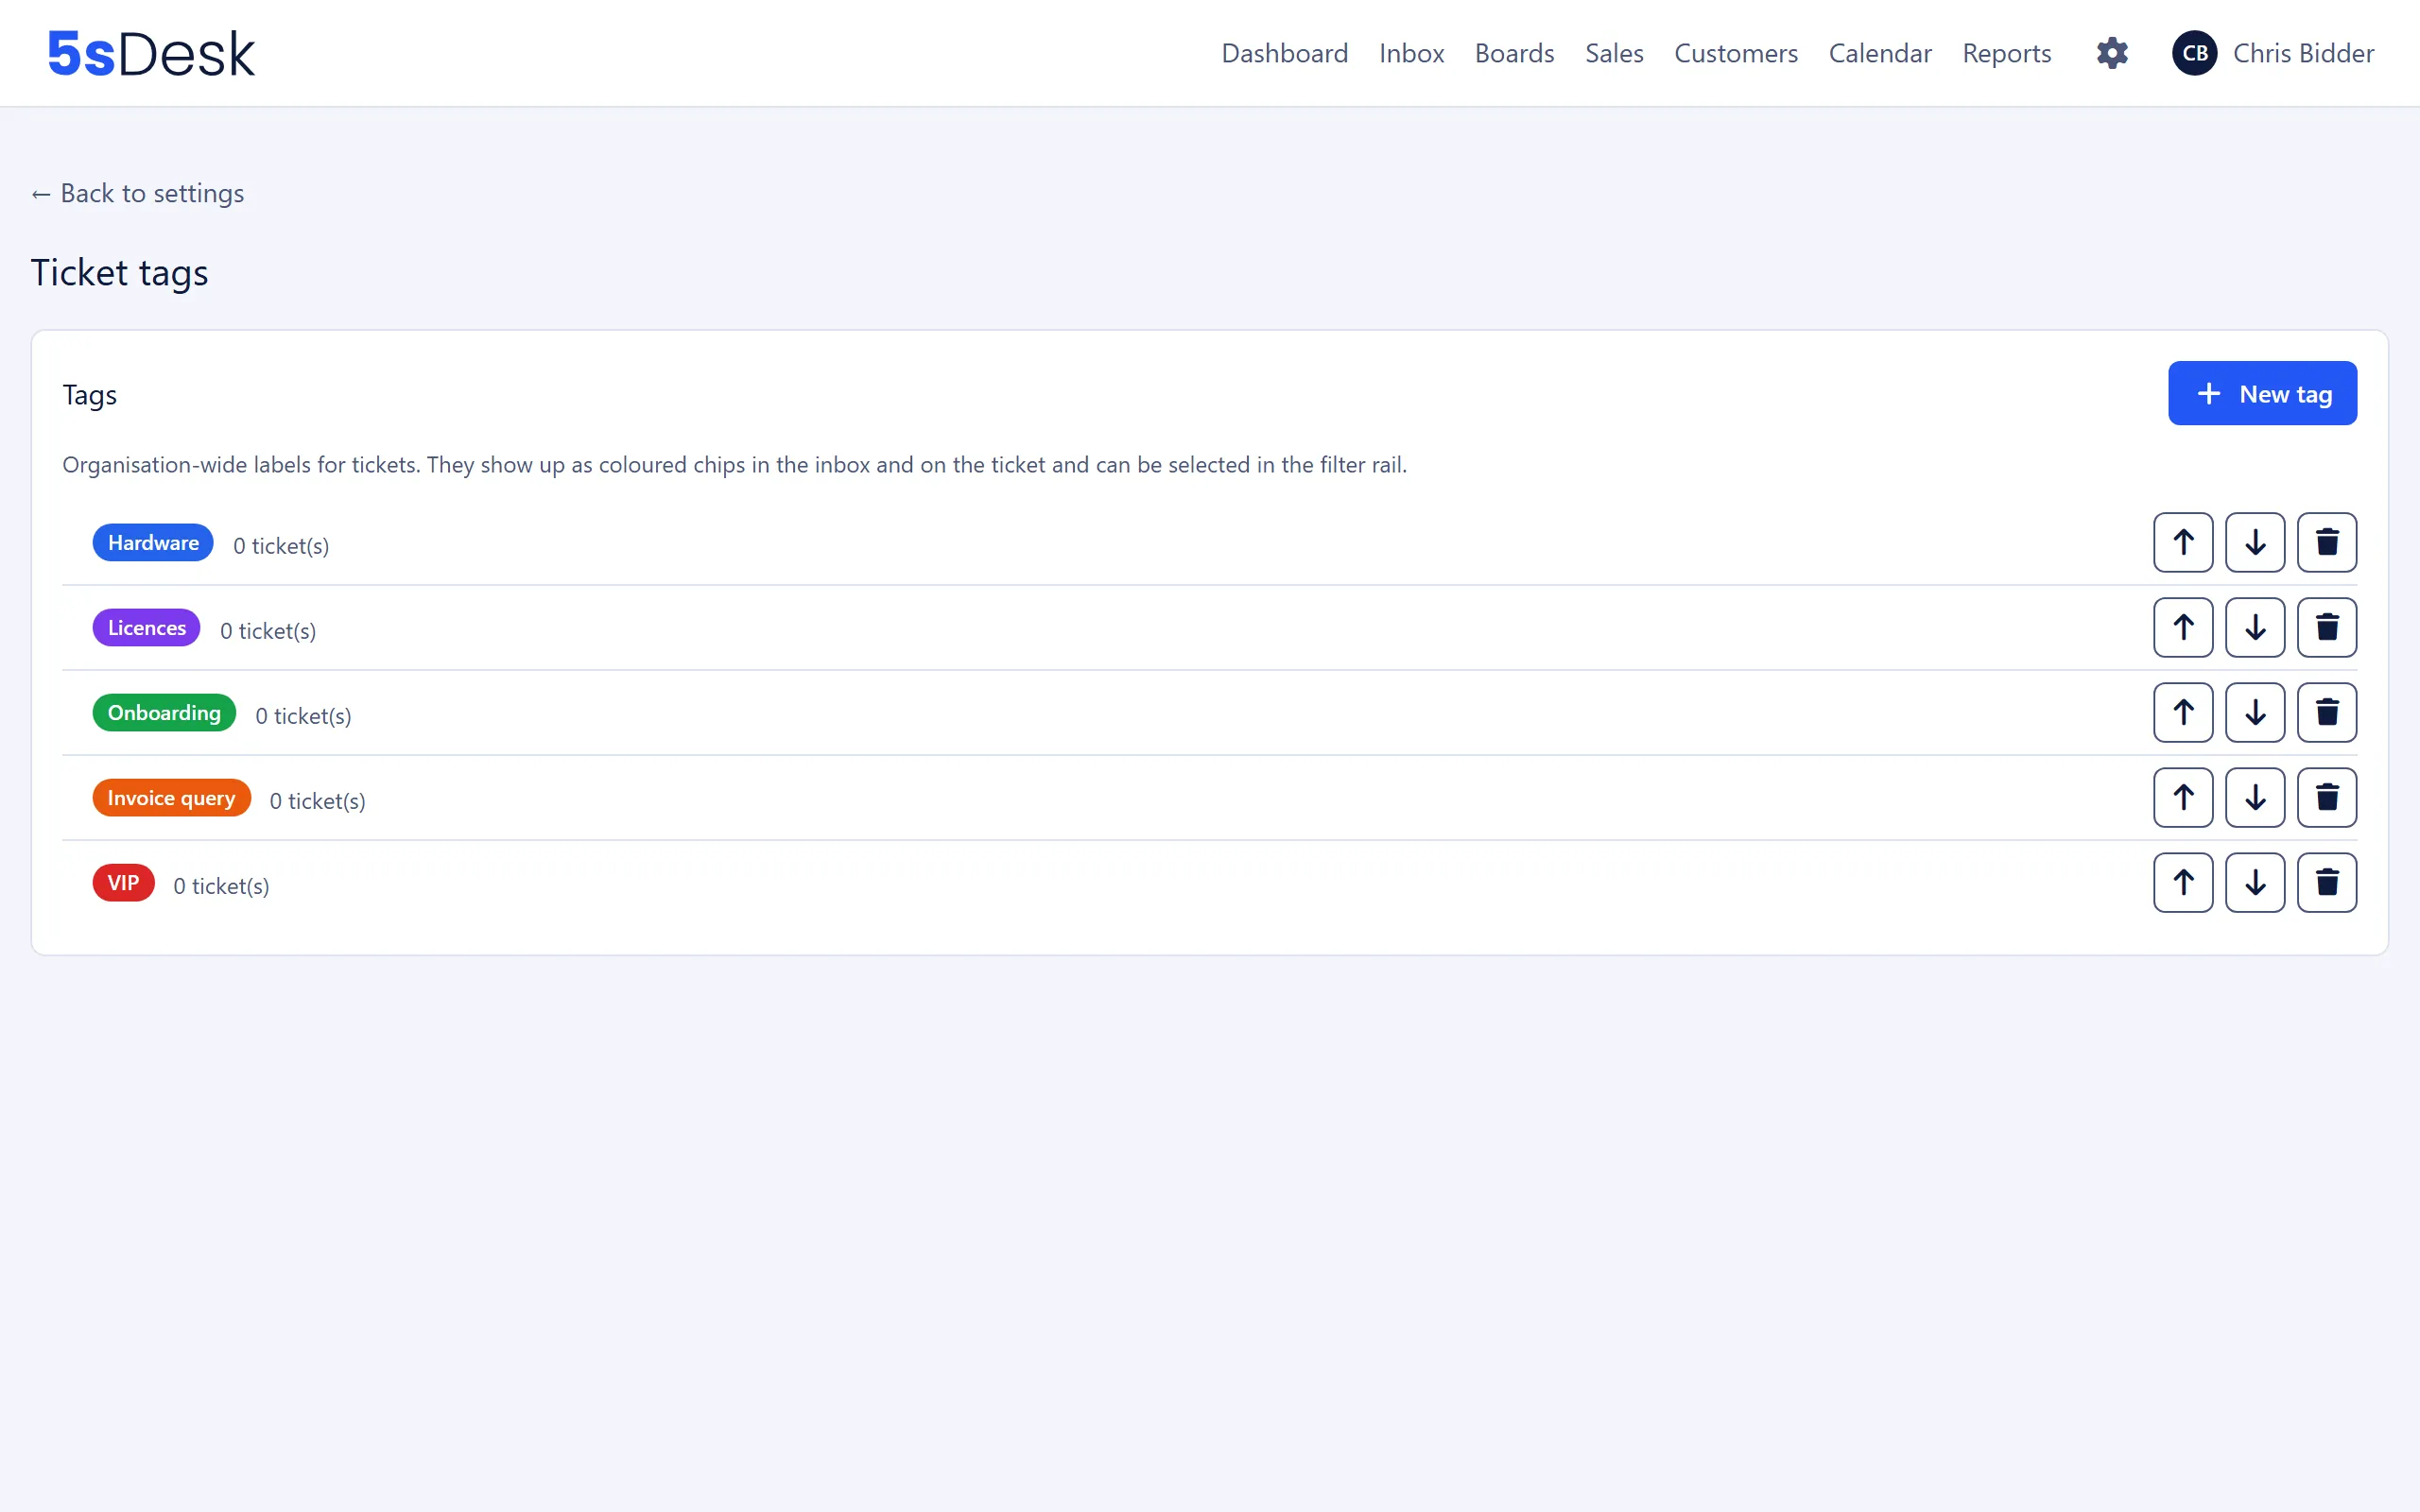
Task: Select the blue Hardware tag chip
Action: point(153,542)
